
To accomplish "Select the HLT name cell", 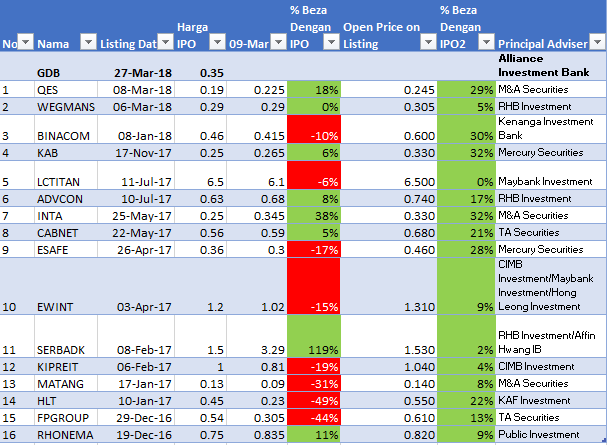I will click(66, 400).
